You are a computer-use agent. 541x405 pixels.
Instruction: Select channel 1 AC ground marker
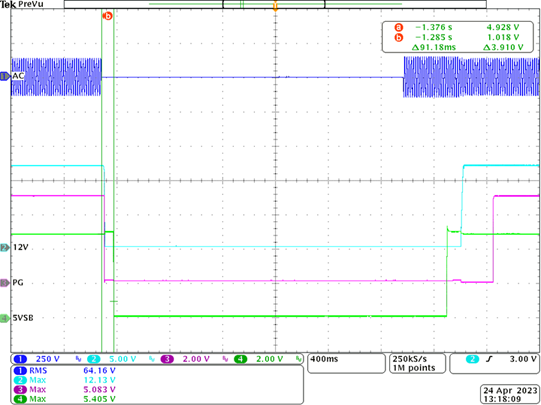[5, 76]
